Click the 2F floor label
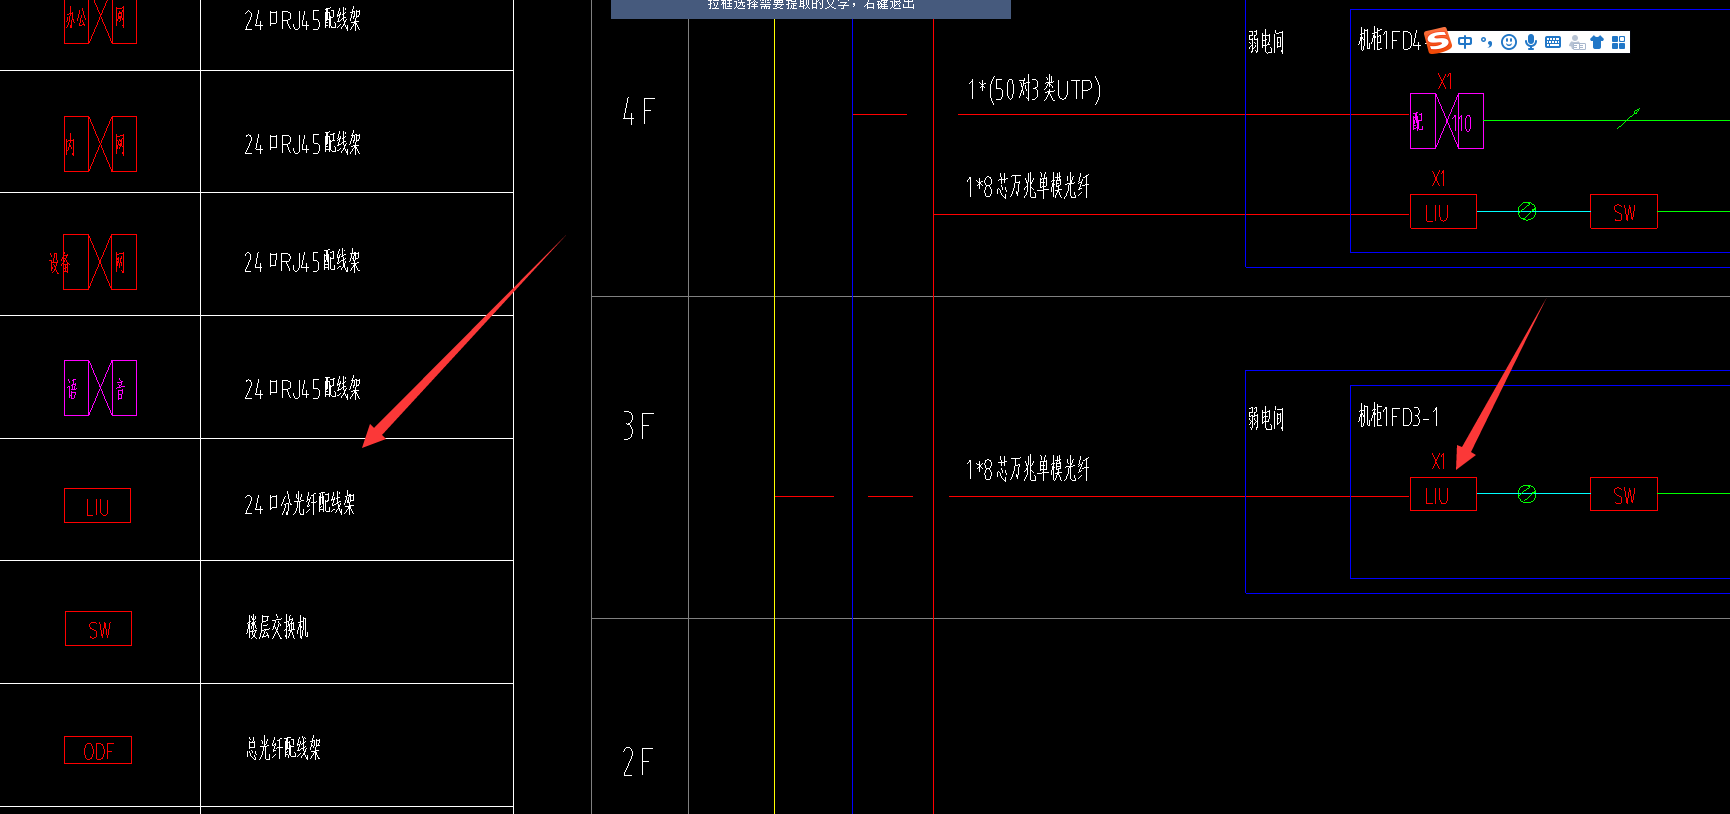 [x=638, y=762]
